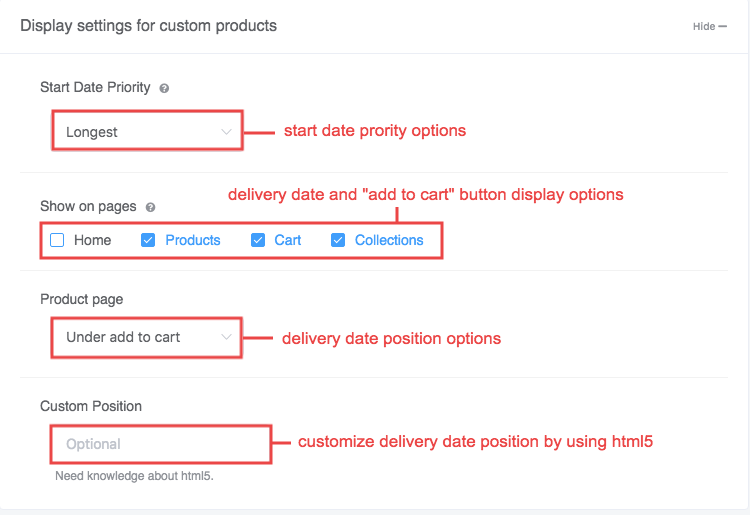This screenshot has width=750, height=515.
Task: Collapse the display settings panel via Hide
Action: (x=703, y=27)
